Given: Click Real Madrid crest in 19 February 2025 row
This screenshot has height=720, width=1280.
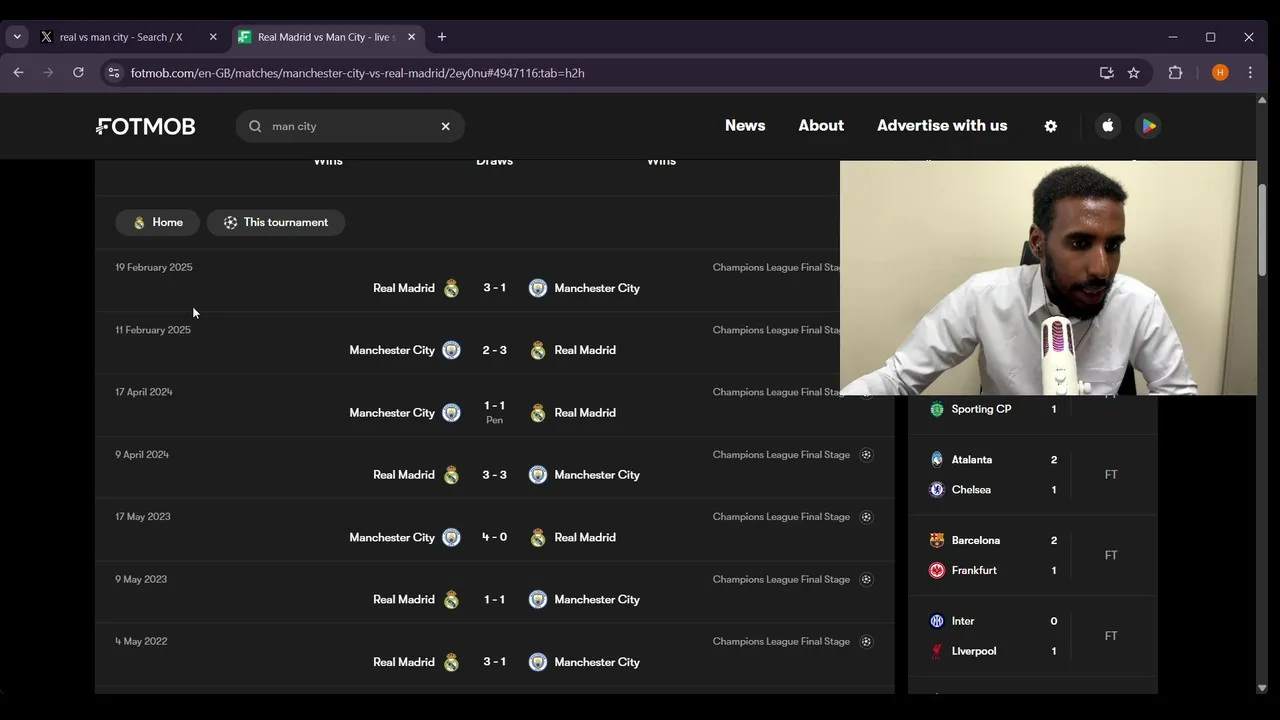Looking at the screenshot, I should point(451,288).
